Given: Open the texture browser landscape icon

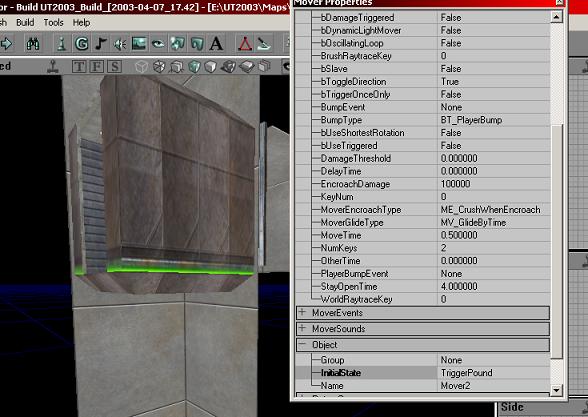Looking at the screenshot, I should (x=139, y=44).
